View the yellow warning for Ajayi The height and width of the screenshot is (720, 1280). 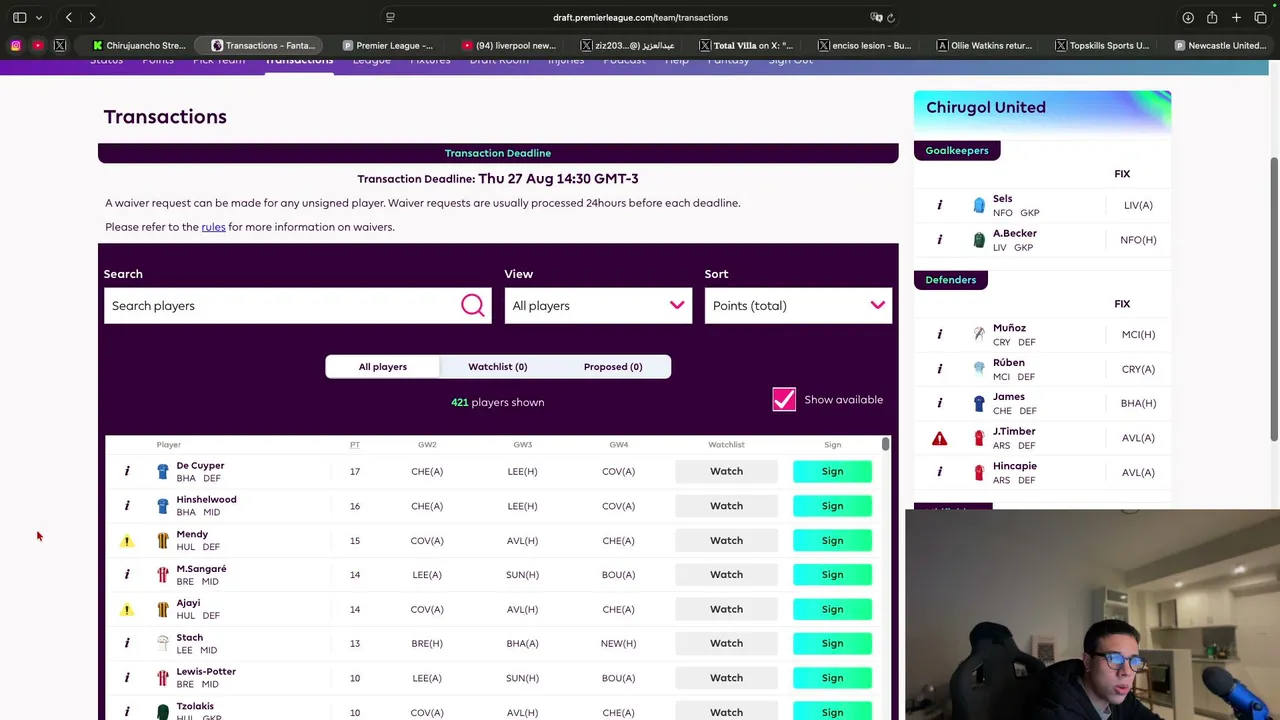(127, 609)
